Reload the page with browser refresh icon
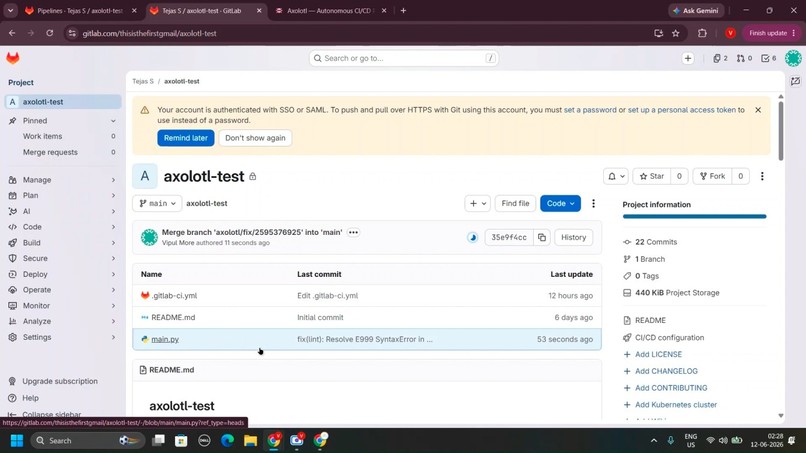 click(49, 33)
